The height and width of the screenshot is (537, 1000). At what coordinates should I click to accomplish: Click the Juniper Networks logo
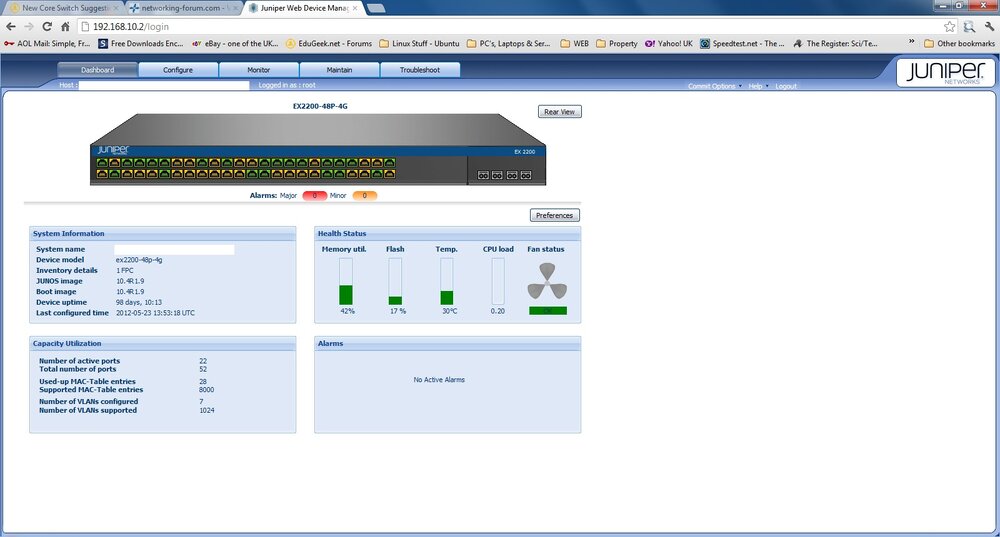point(946,73)
